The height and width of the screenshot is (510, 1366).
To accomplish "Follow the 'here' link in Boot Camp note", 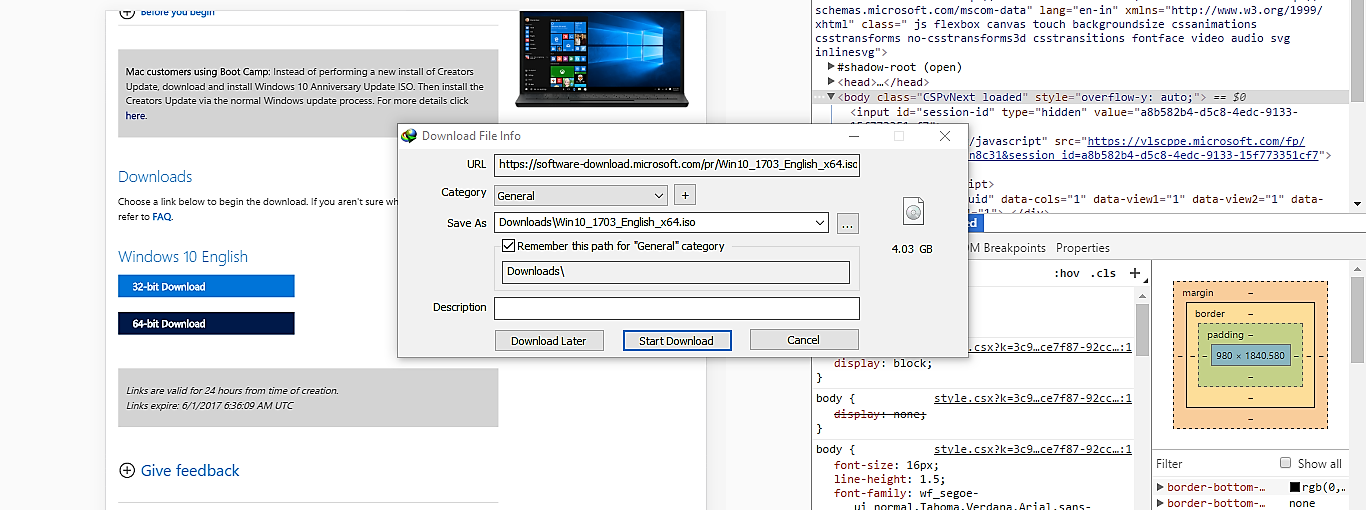I will 135,116.
